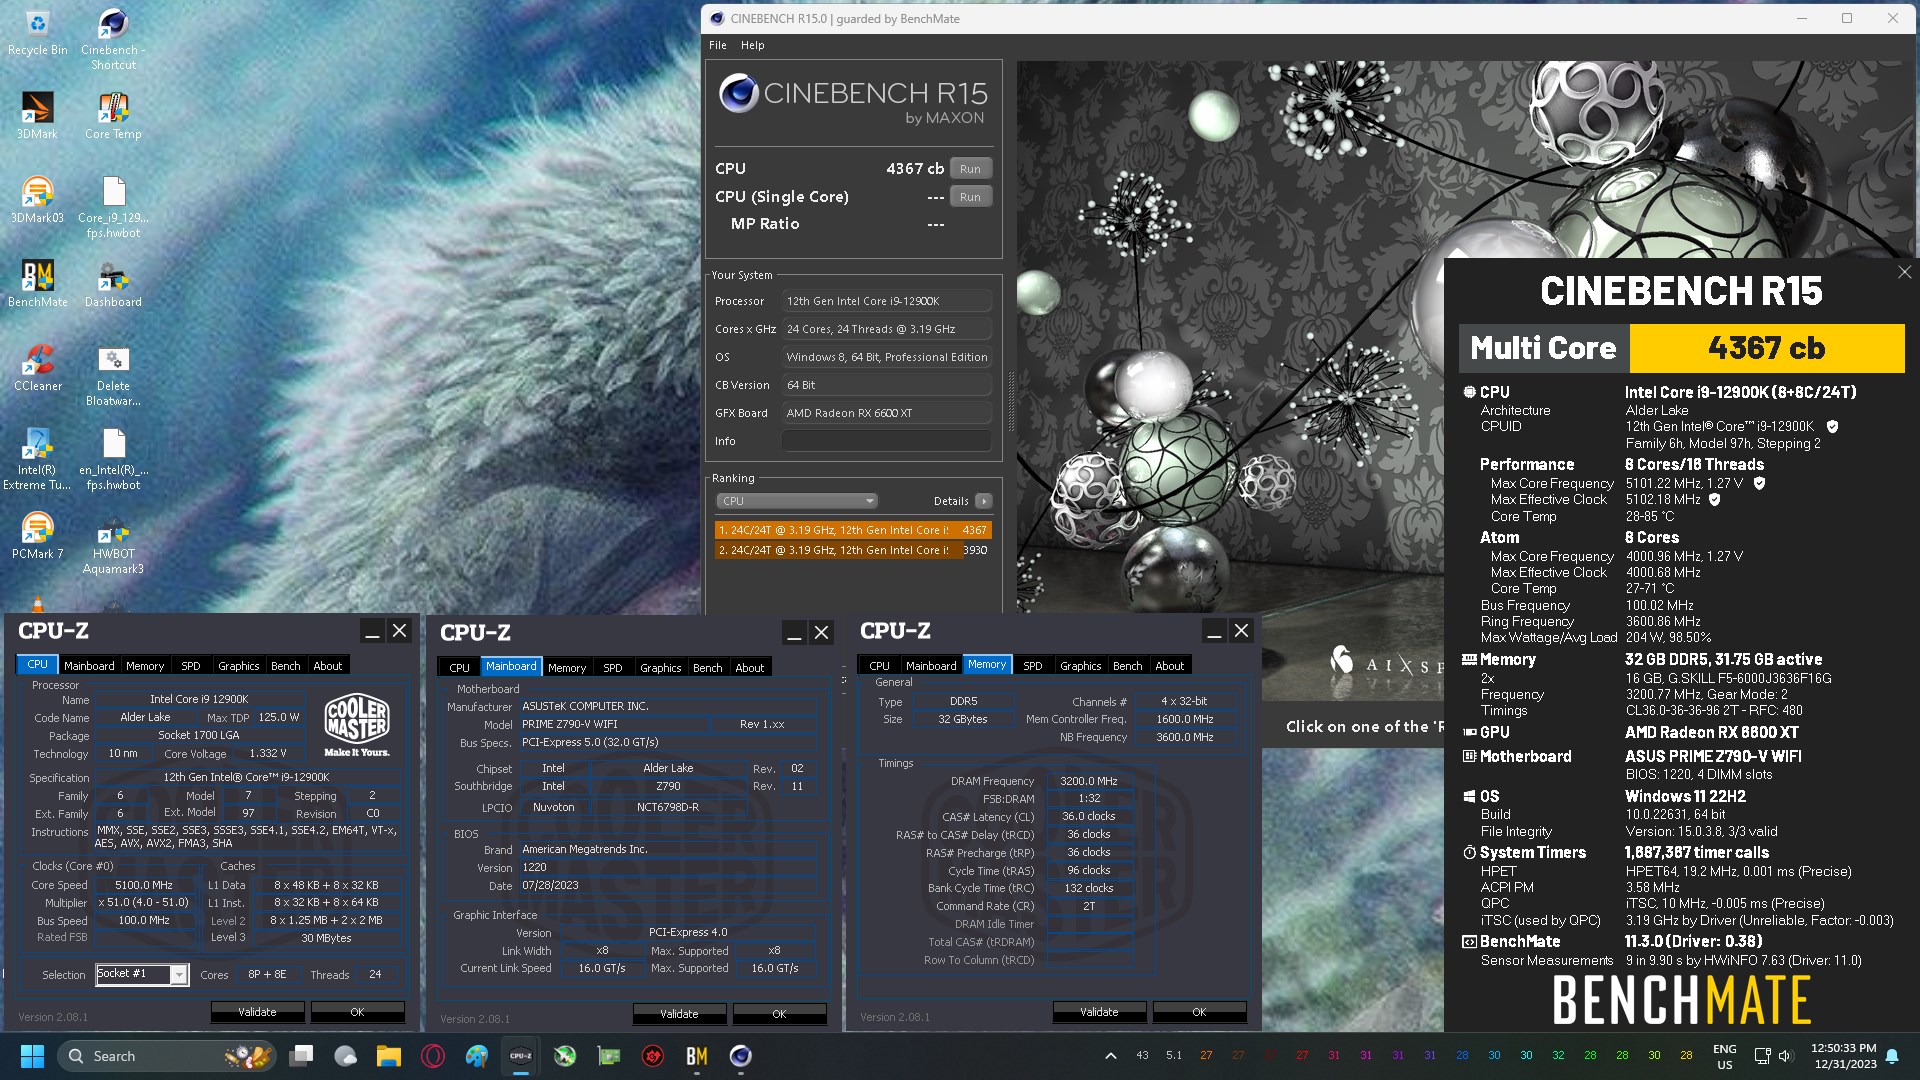Click the 4367 cb Multi Core score in BenchMate
Image resolution: width=1920 pixels, height=1080 pixels.
click(1766, 348)
